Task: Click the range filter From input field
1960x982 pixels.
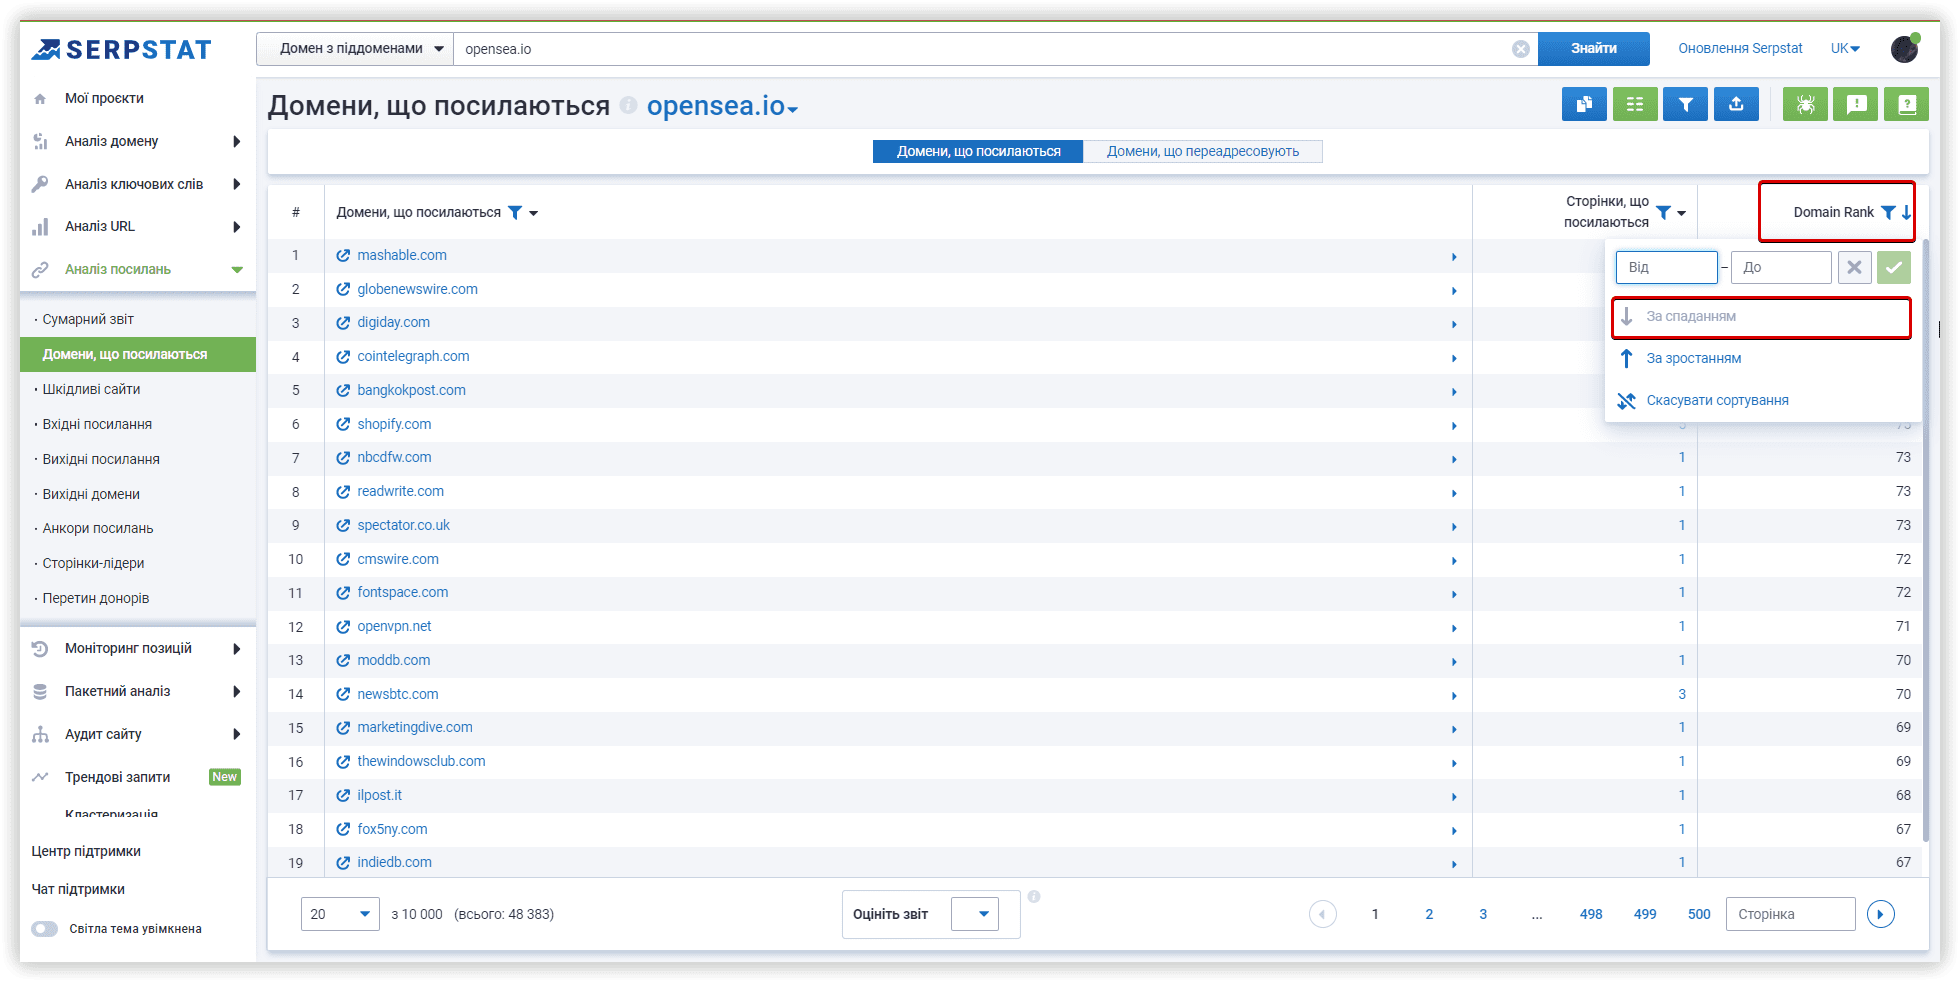Action: 1667,267
